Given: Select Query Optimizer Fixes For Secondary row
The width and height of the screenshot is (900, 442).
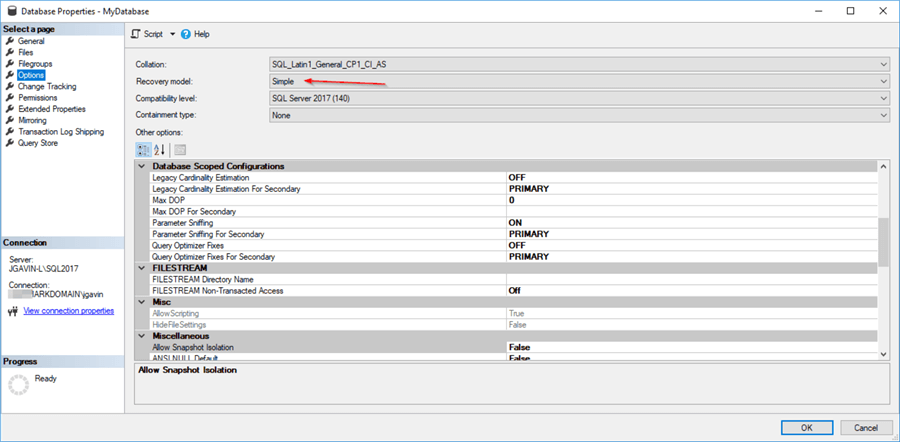Looking at the screenshot, I should tap(514, 257).
